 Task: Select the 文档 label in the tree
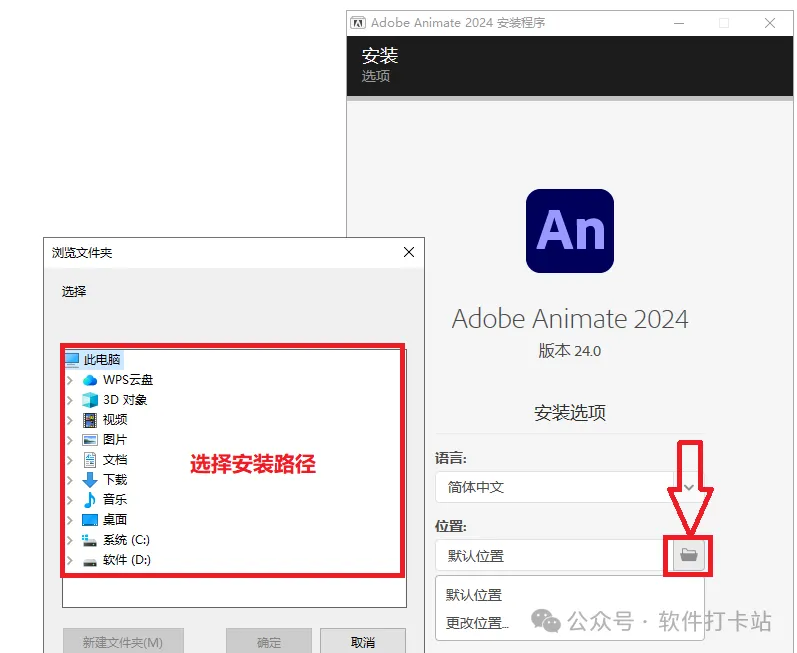(115, 460)
